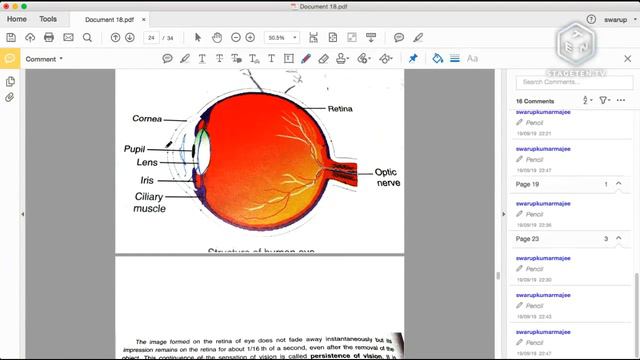
Task: Click the Search Comments field
Action: click(x=574, y=82)
